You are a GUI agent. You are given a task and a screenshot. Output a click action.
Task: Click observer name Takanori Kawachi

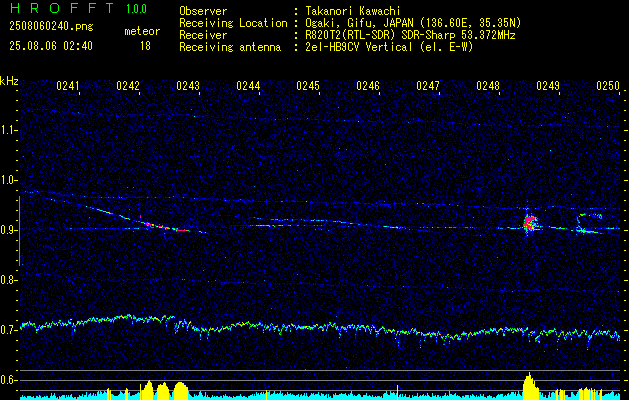pyautogui.click(x=353, y=11)
